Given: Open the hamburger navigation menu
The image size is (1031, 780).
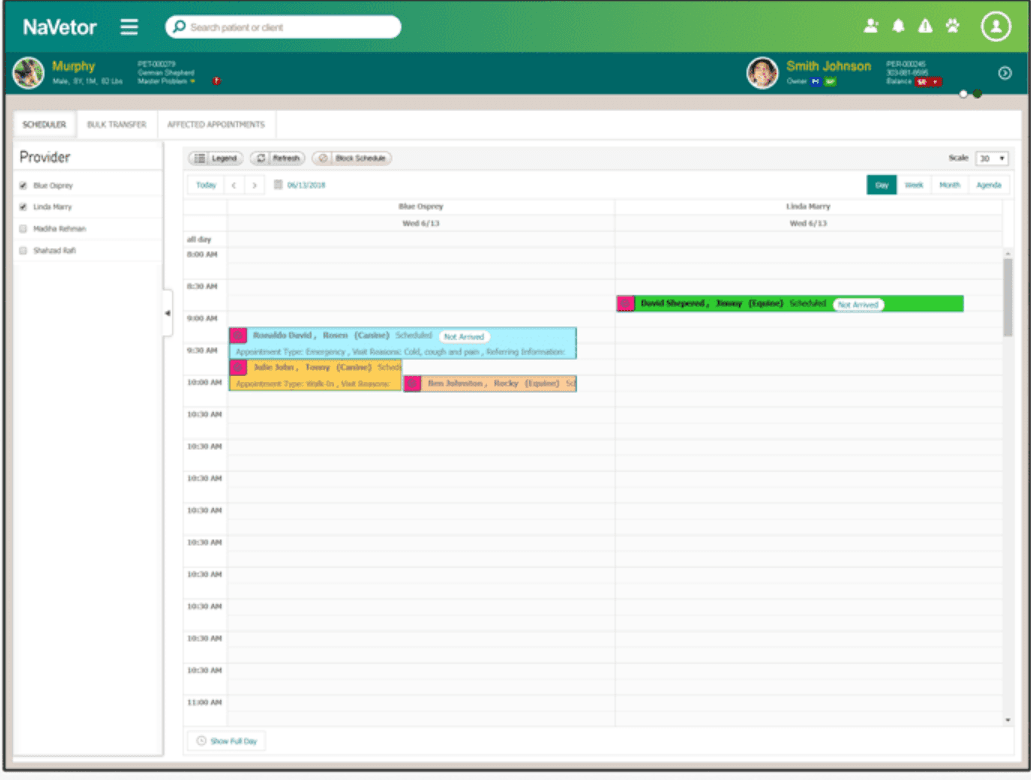Looking at the screenshot, I should [x=129, y=27].
